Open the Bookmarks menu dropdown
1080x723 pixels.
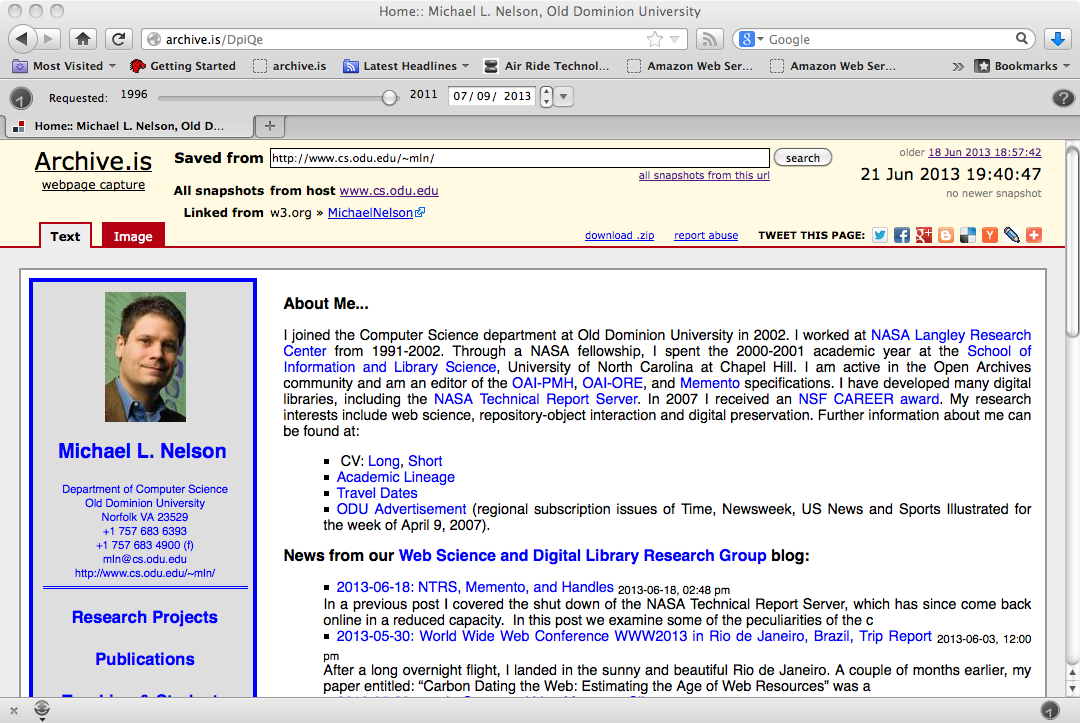pos(1023,66)
